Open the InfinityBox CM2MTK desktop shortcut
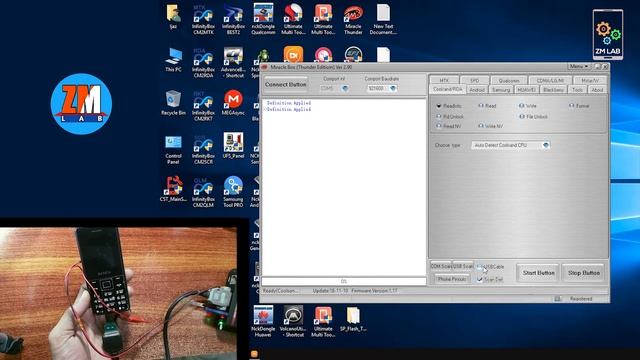This screenshot has width=640, height=360. point(203,20)
